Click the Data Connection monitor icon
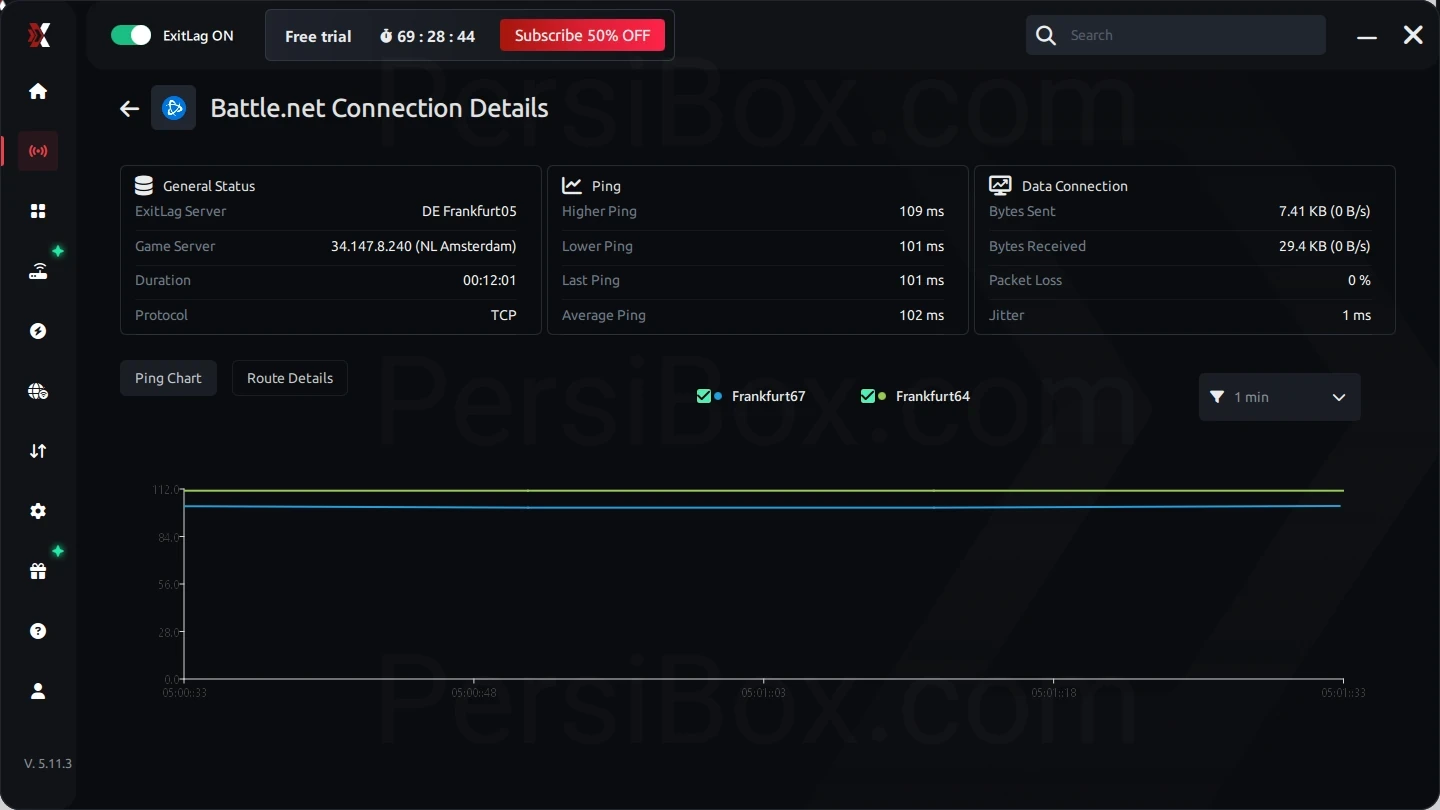The height and width of the screenshot is (810, 1440). (1000, 186)
